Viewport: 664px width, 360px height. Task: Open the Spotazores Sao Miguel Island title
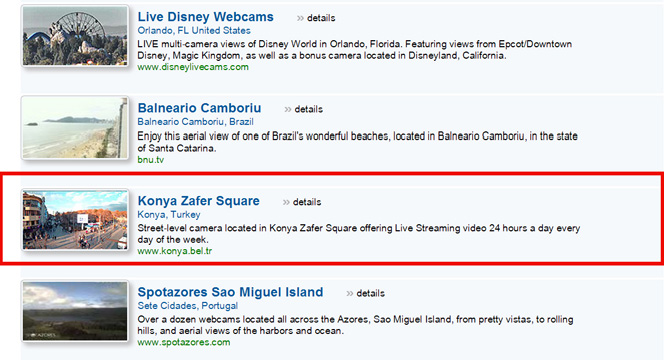pos(230,292)
